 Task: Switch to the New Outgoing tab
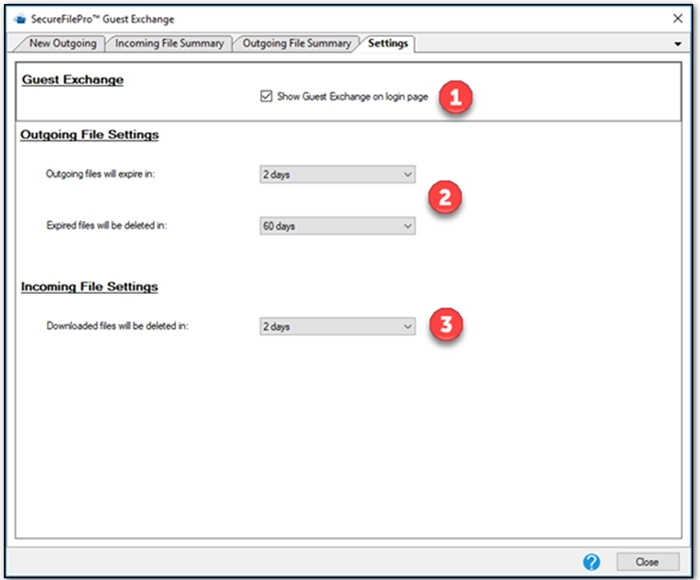(62, 43)
